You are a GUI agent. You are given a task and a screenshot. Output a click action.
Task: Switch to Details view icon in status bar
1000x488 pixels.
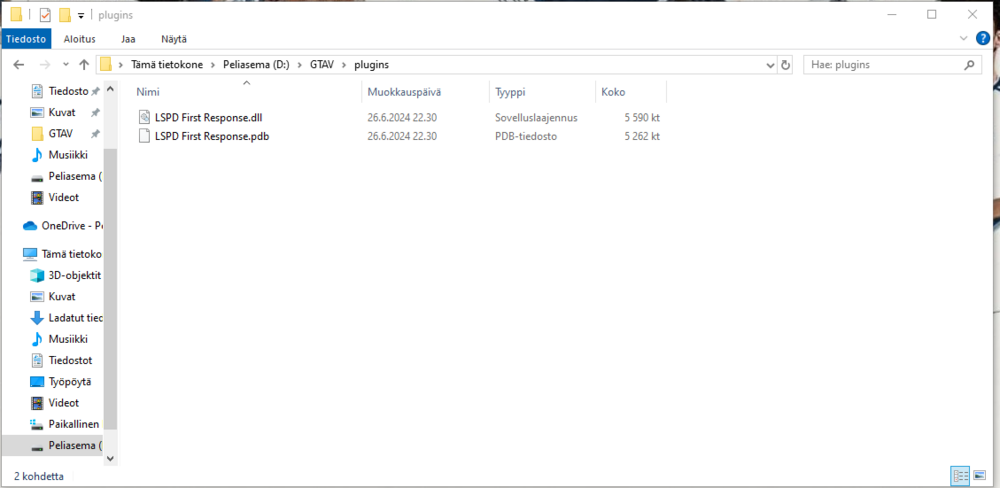(x=960, y=475)
